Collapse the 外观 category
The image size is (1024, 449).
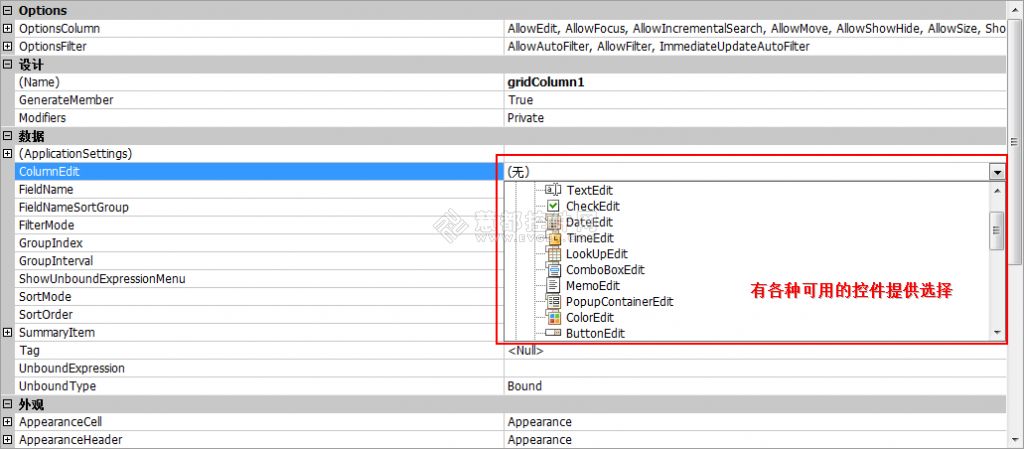(x=8, y=404)
